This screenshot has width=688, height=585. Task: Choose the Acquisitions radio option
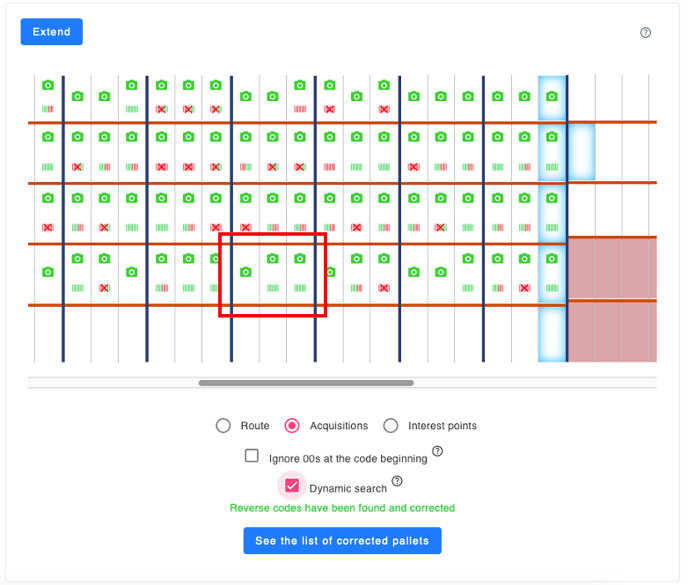(x=292, y=426)
